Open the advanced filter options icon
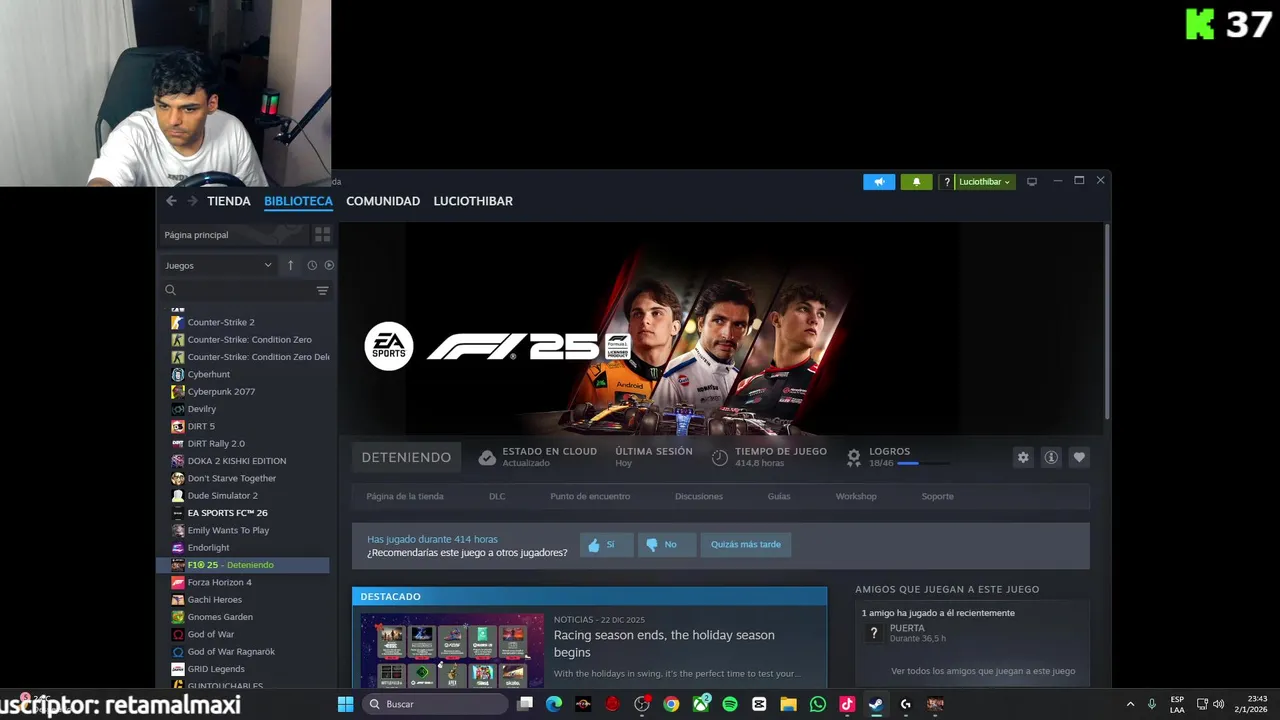This screenshot has height=720, width=1280. 322,291
